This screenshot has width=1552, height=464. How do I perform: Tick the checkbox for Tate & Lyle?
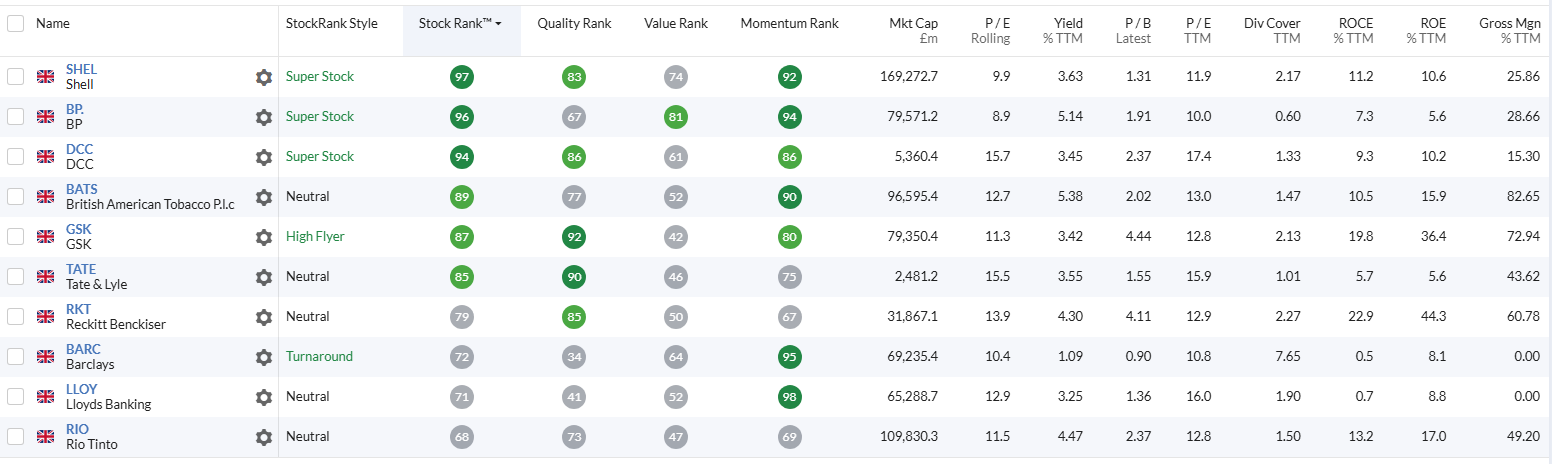(15, 277)
